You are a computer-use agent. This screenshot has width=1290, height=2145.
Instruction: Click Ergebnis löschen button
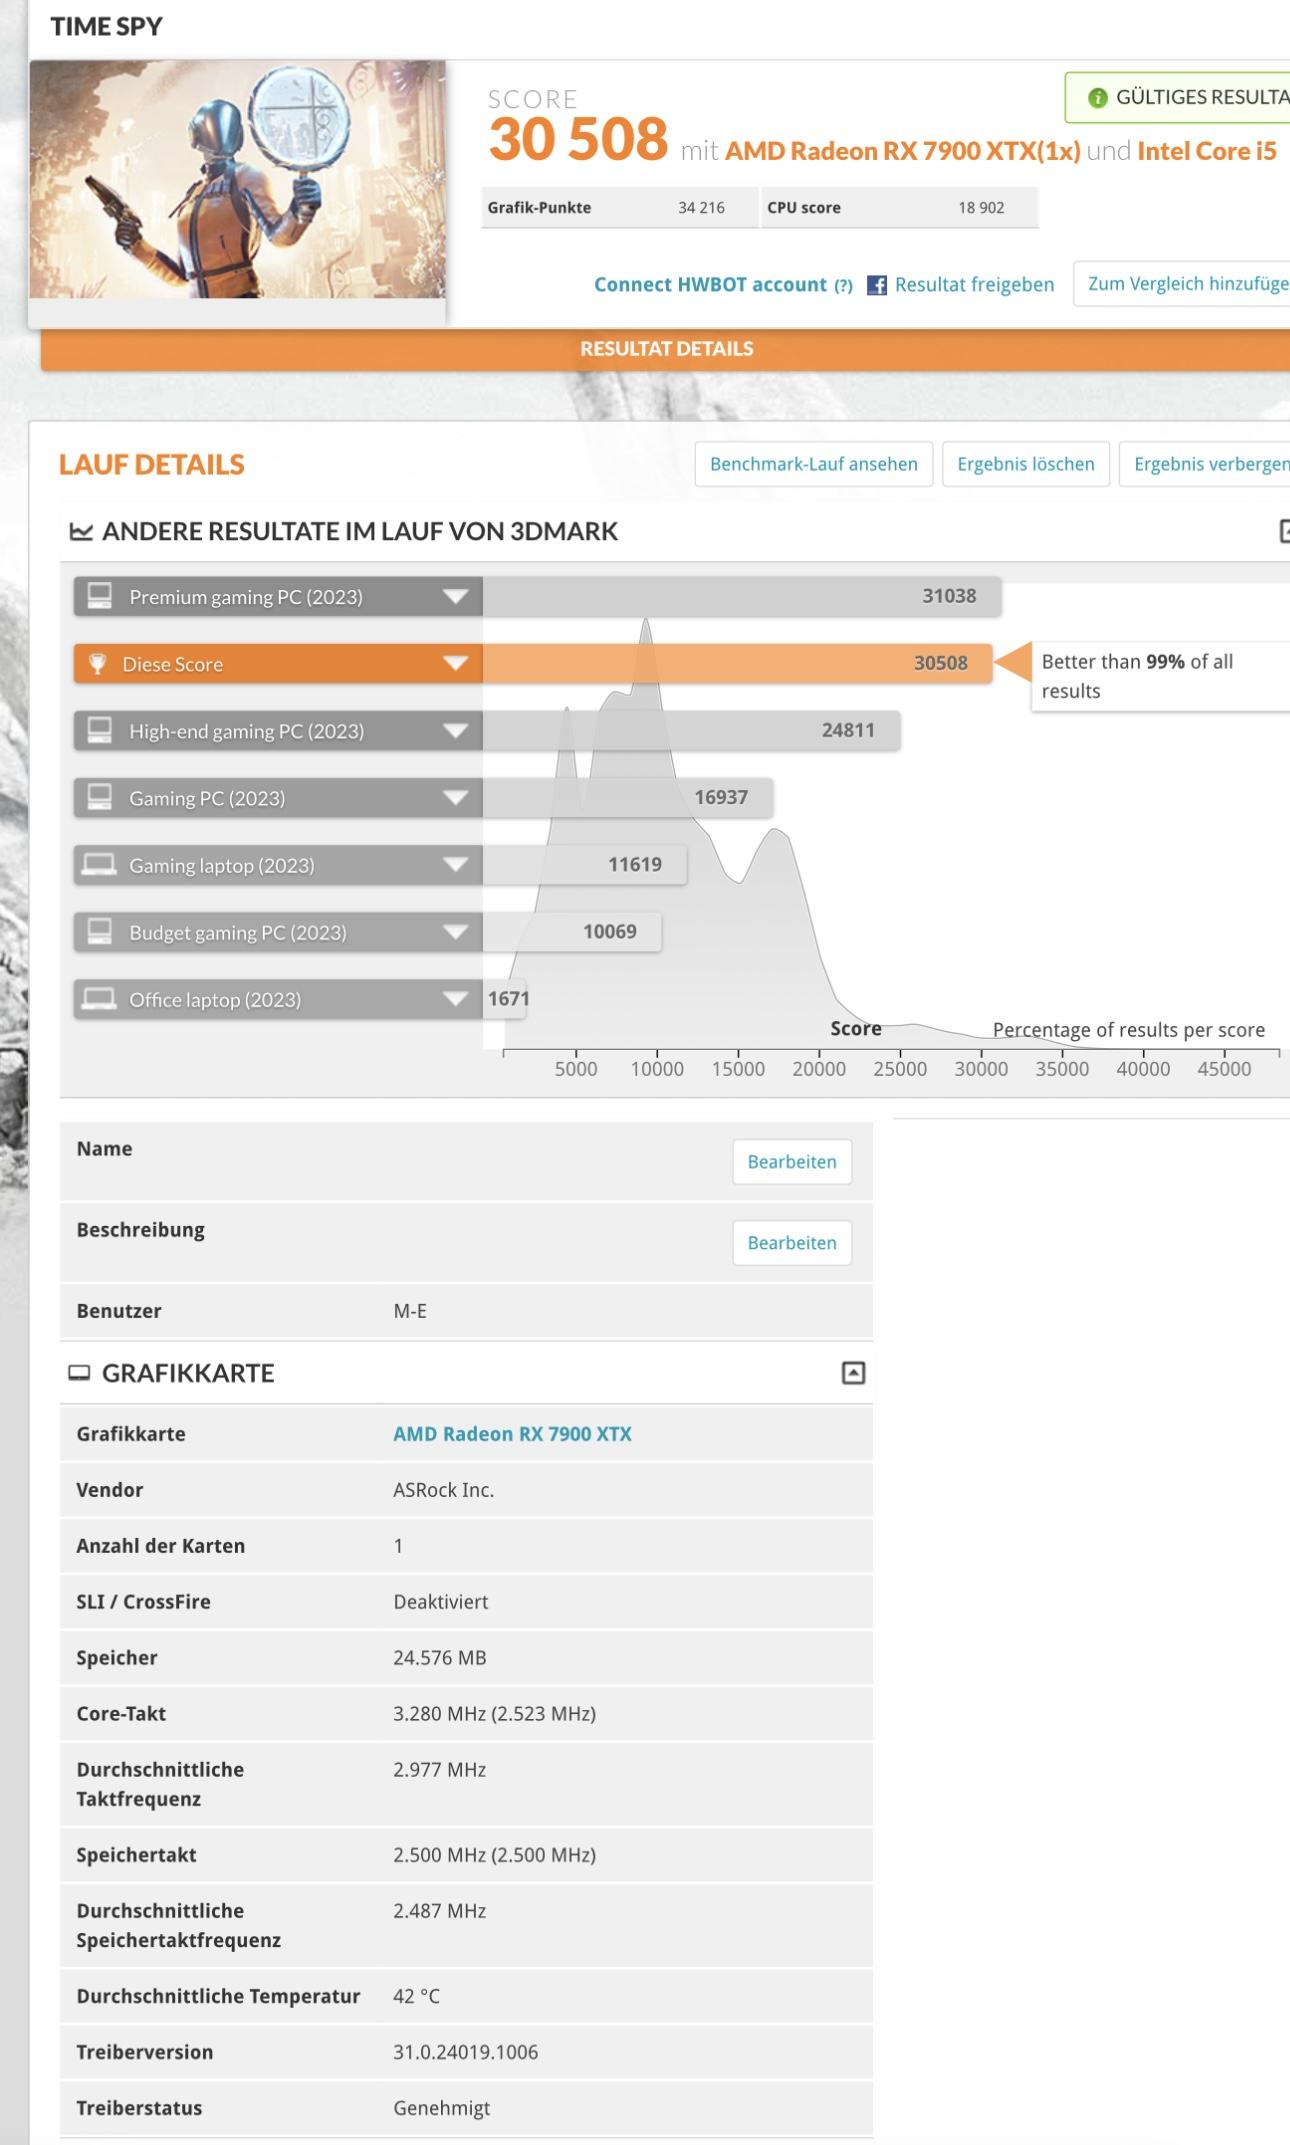click(x=1026, y=464)
